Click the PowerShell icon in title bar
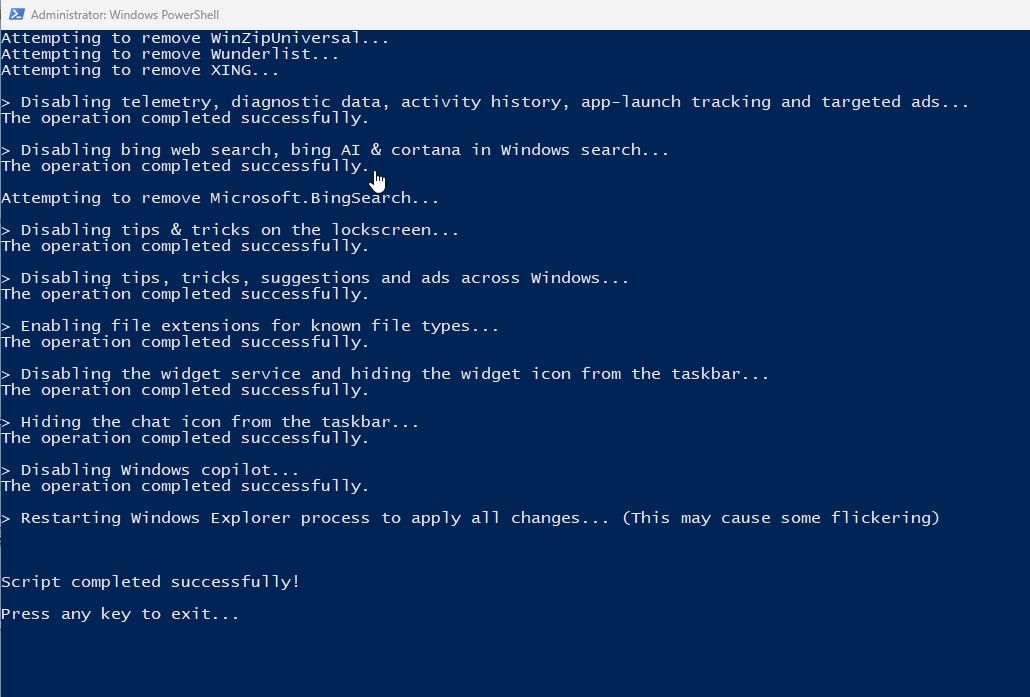 click(17, 14)
